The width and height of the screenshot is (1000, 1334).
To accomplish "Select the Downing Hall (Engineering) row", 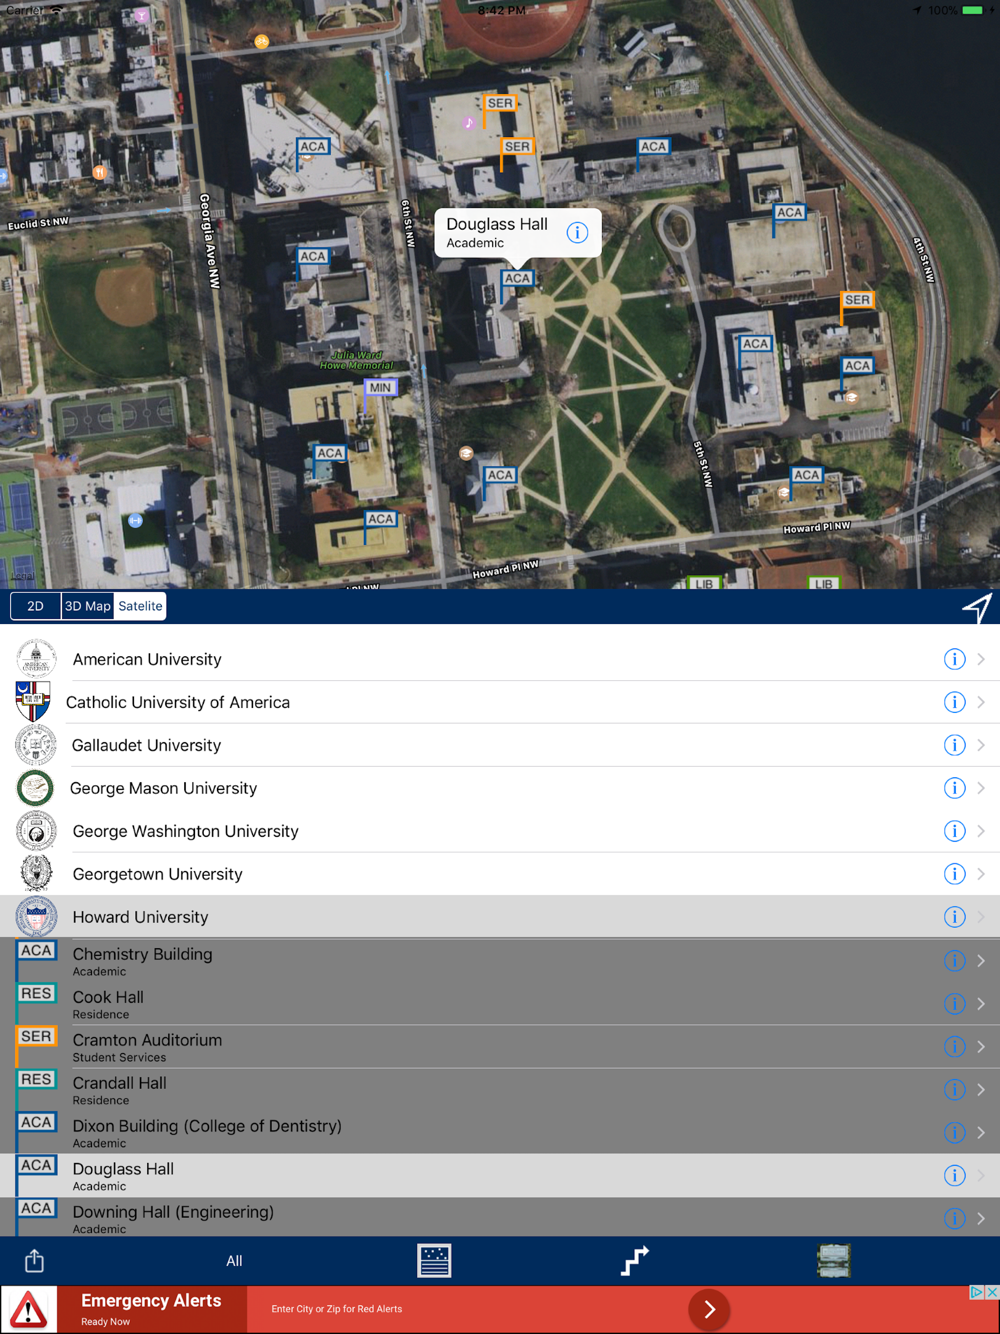I will tap(500, 1218).
